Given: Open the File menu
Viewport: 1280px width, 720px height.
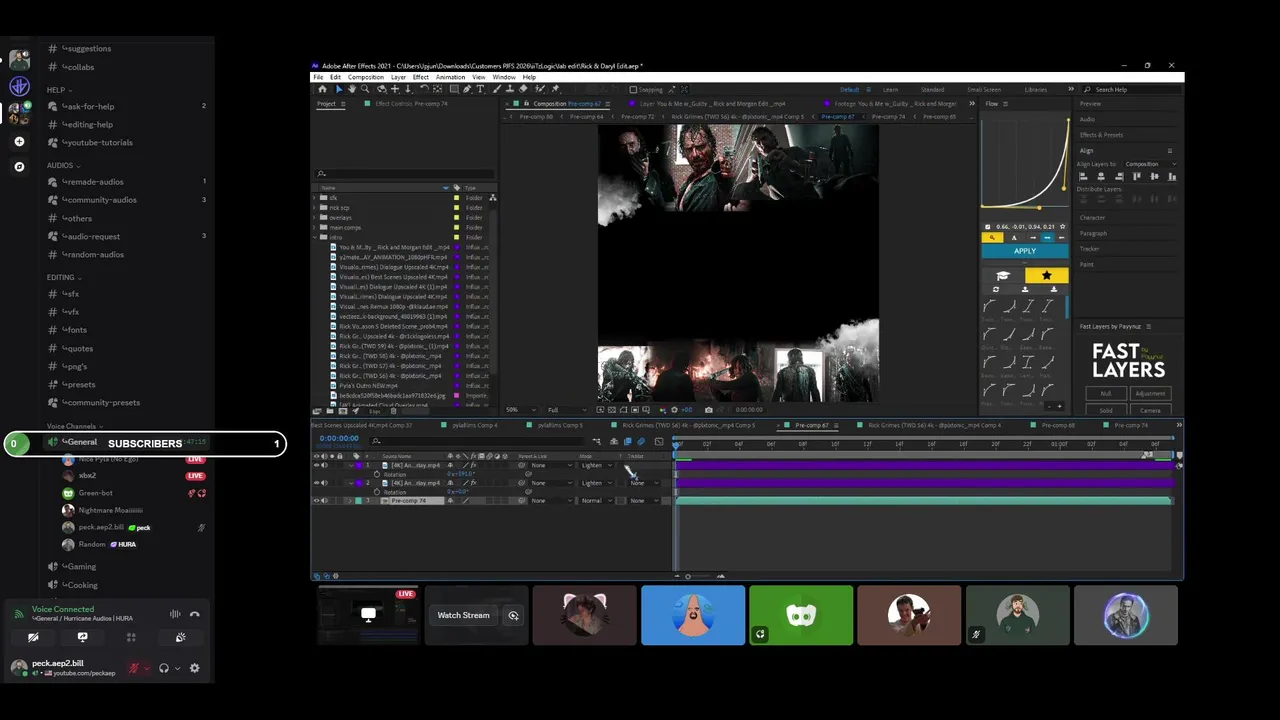Looking at the screenshot, I should coord(319,77).
